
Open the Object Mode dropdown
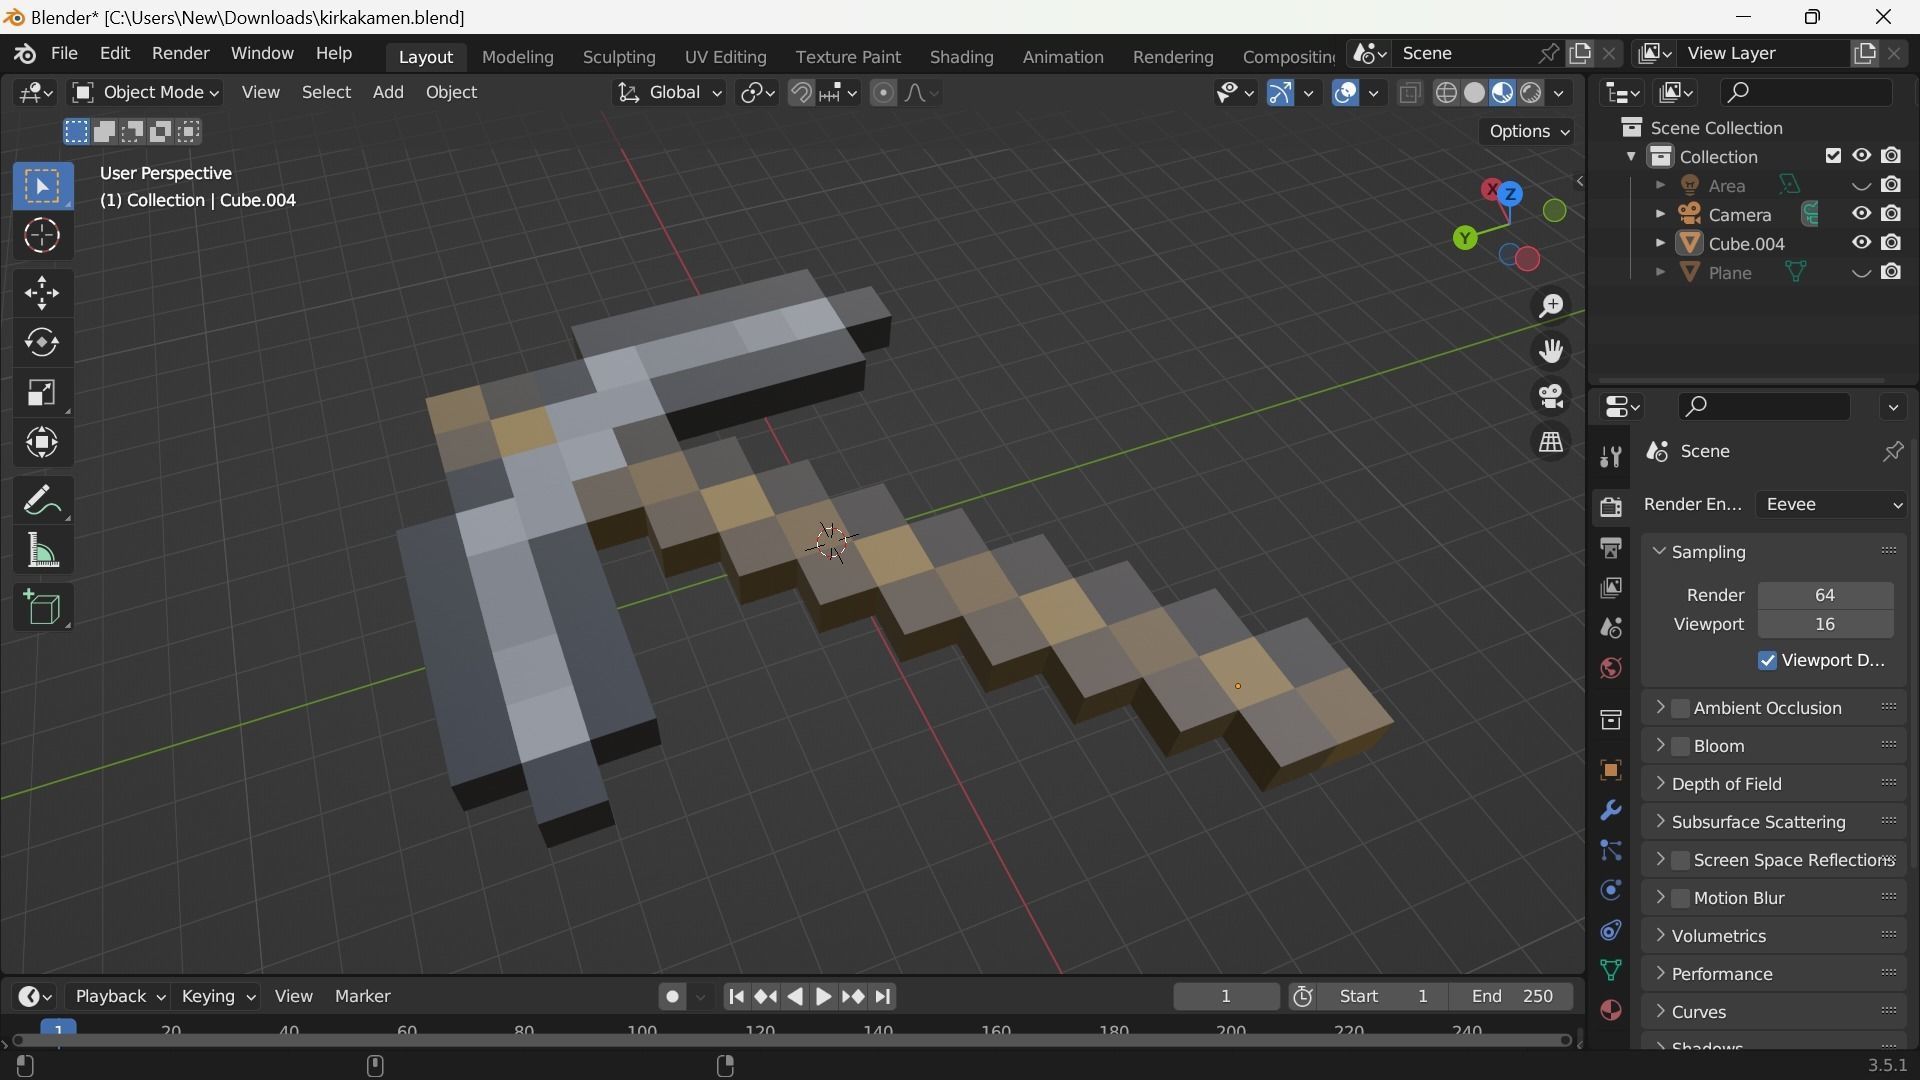(146, 92)
